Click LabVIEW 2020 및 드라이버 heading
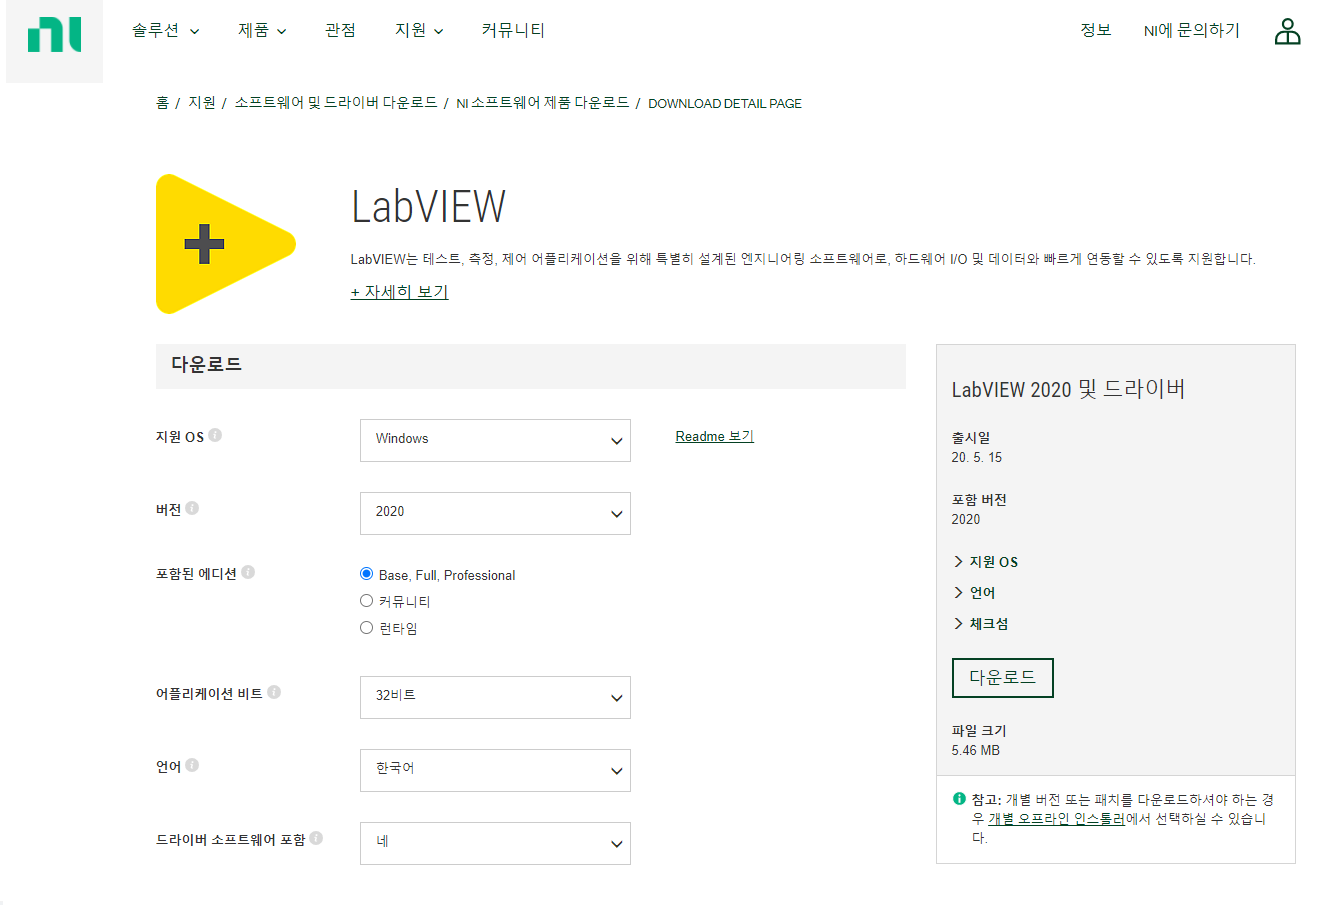 (1069, 389)
